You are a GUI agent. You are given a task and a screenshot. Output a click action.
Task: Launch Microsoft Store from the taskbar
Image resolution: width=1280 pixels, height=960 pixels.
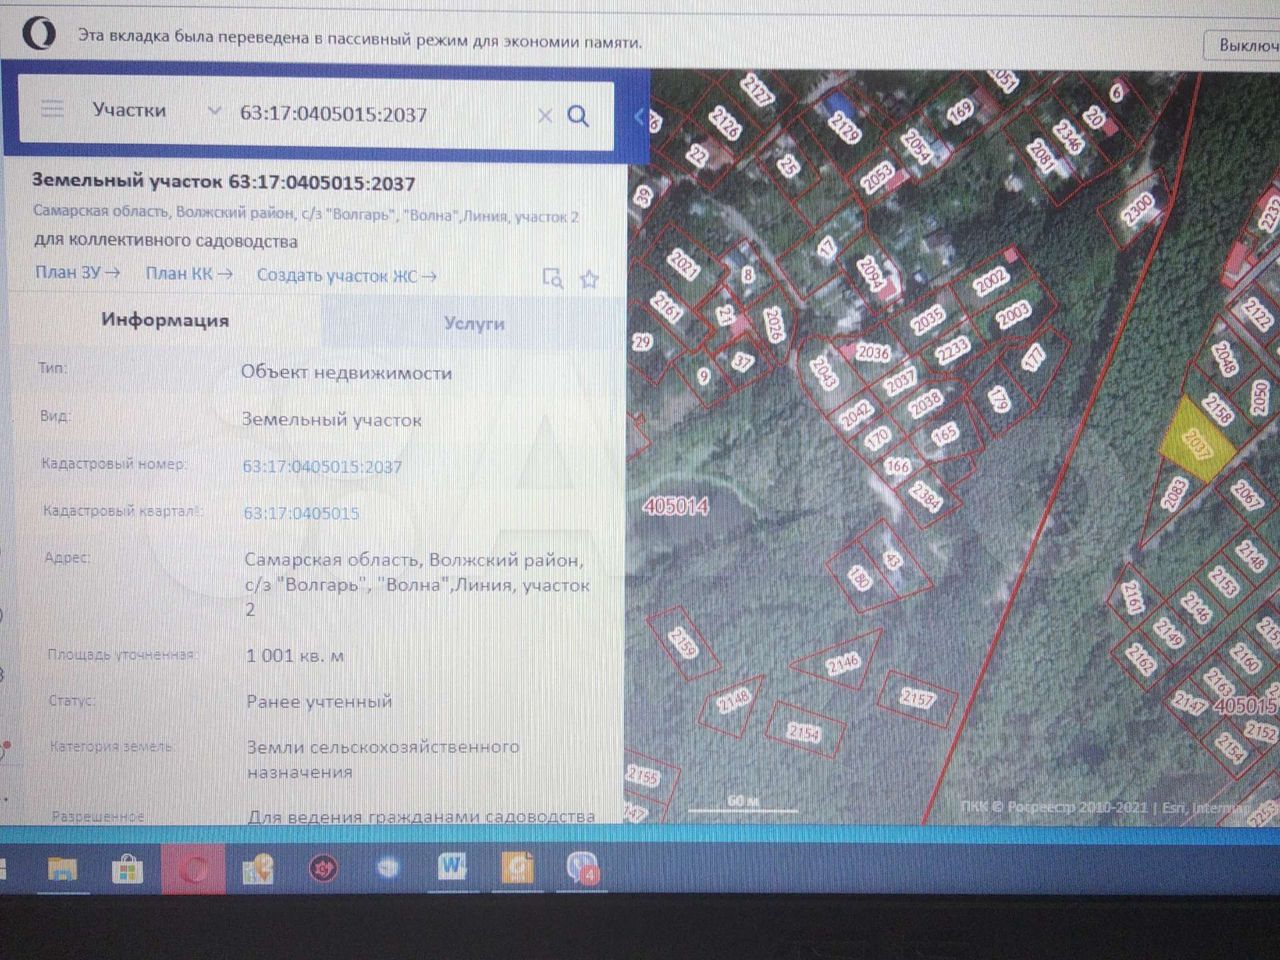click(127, 870)
